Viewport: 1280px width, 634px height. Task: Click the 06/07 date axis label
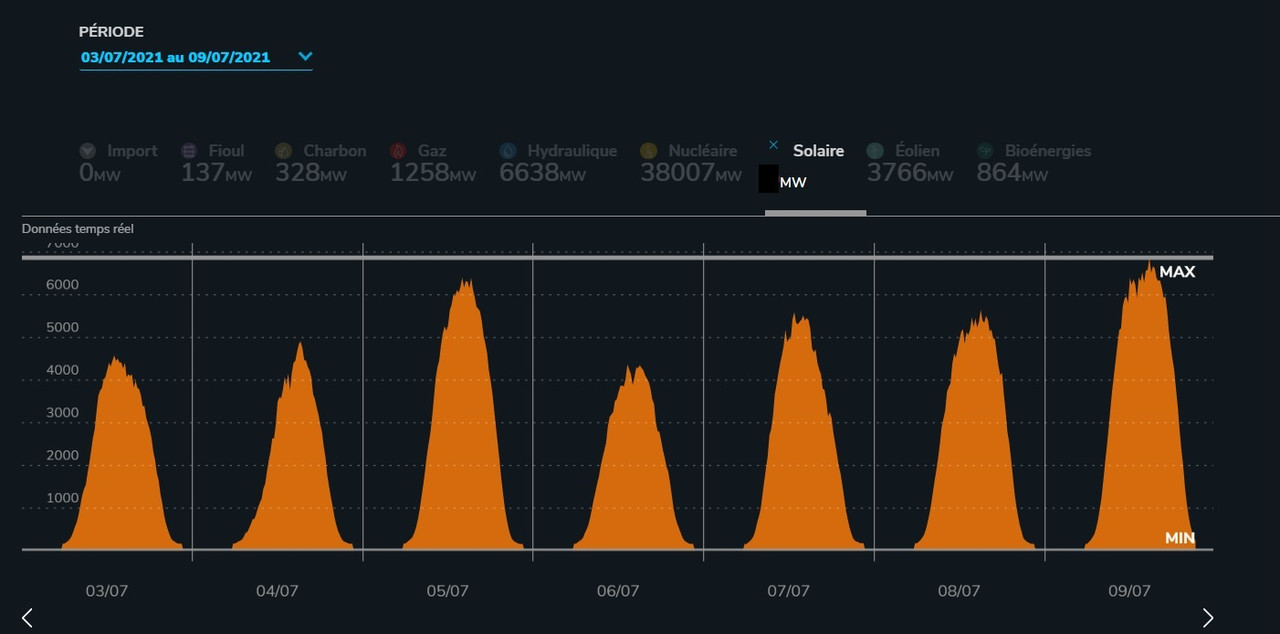click(x=618, y=591)
